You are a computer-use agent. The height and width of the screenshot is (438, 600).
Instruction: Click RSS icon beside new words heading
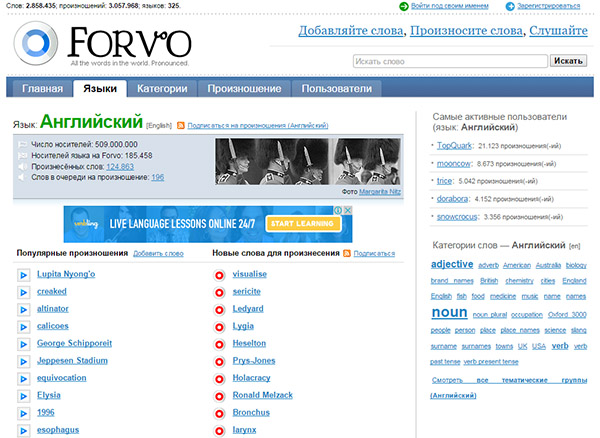coord(347,254)
